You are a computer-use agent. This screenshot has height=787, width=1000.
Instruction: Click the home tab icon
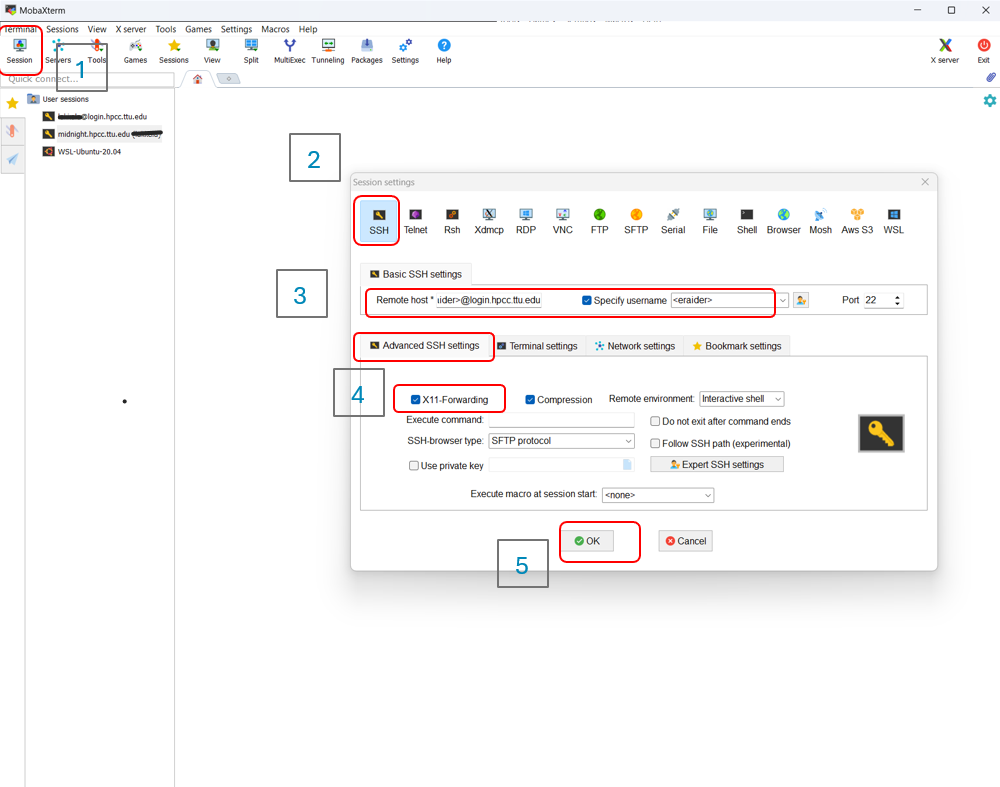198,79
